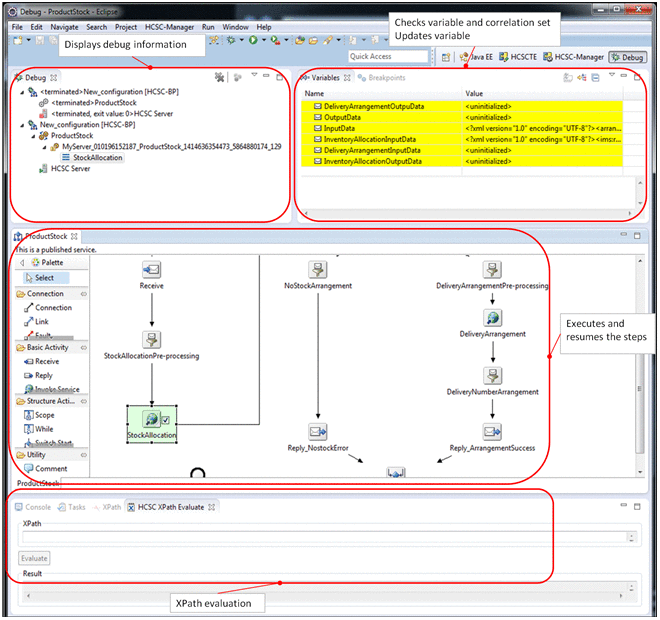Open the Console tab
The image size is (660, 620).
coord(37,507)
